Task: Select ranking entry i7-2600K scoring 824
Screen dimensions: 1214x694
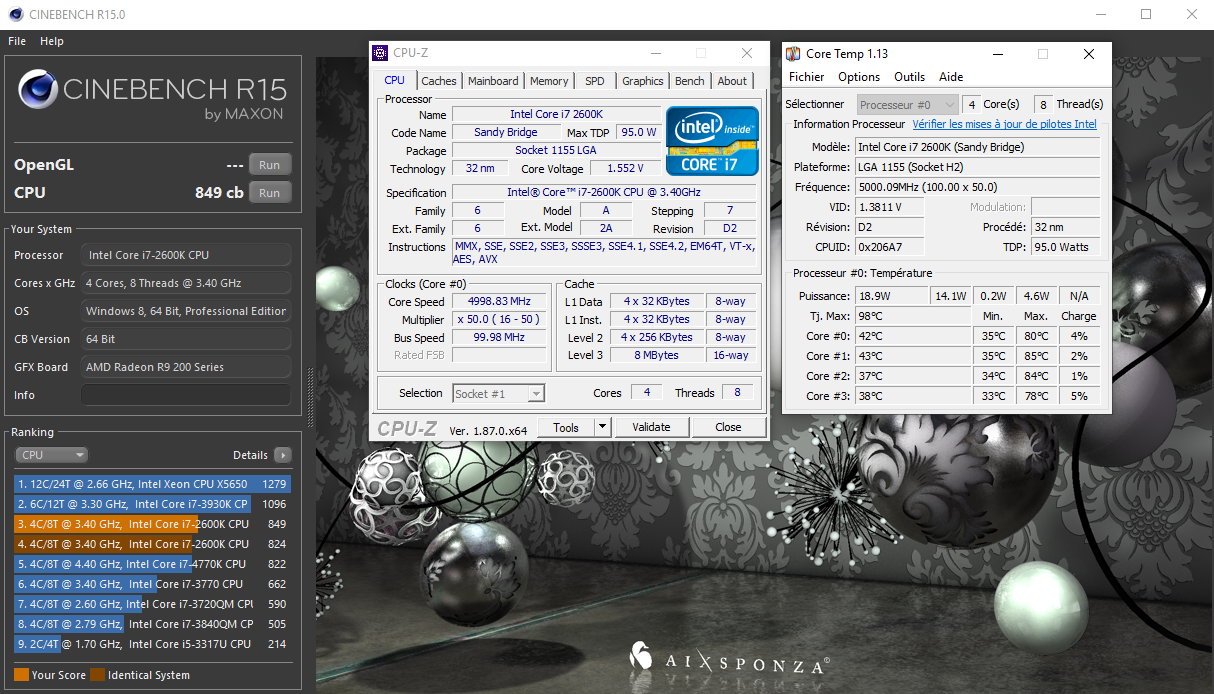Action: pos(152,544)
